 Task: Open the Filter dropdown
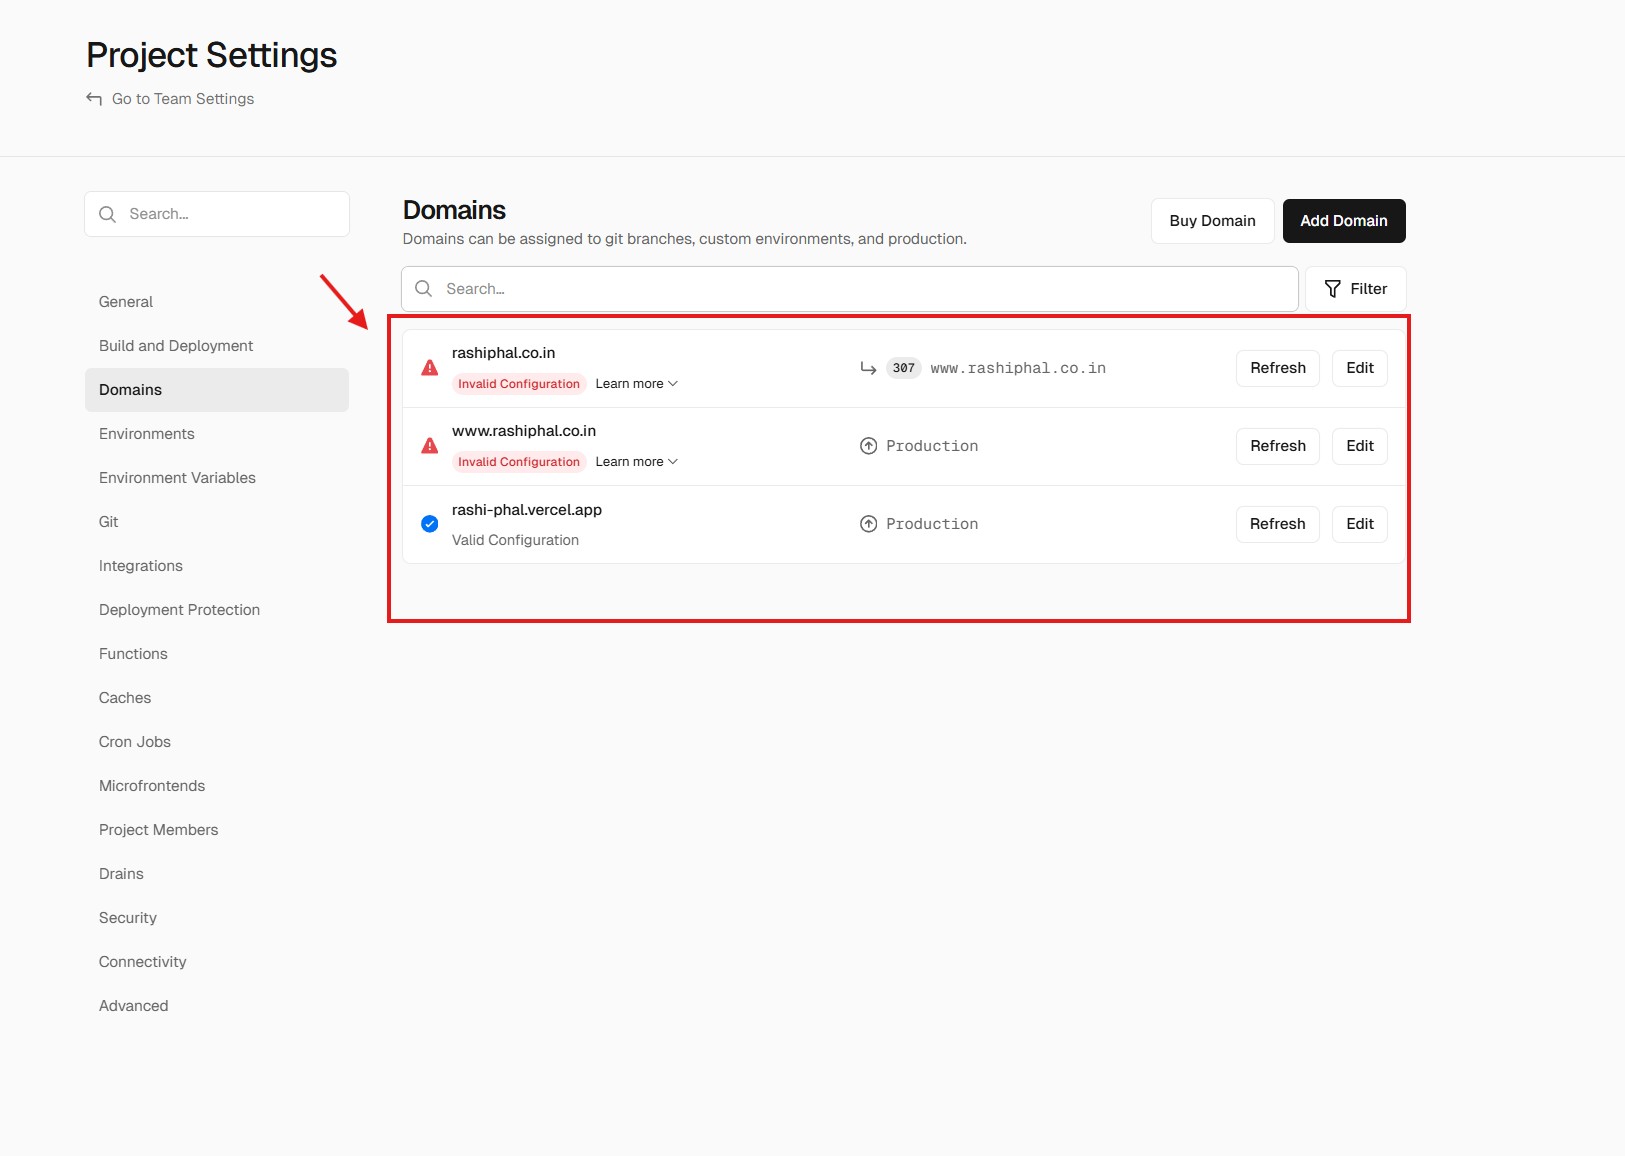(1355, 289)
